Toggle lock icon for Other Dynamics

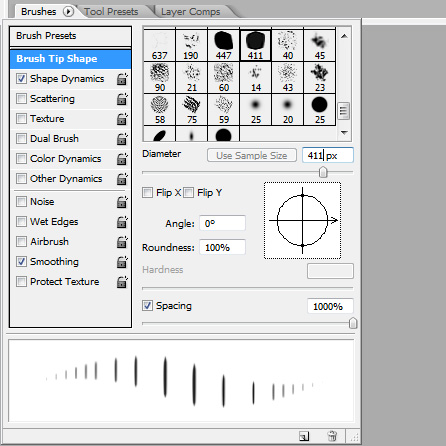[122, 179]
